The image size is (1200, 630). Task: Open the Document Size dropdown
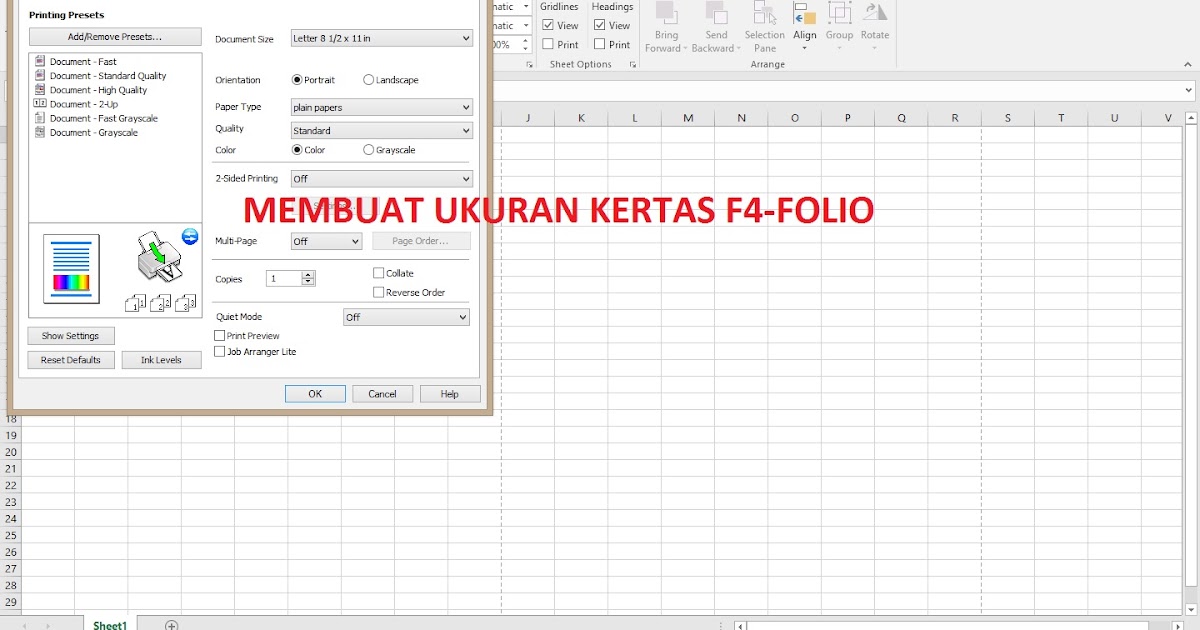(x=466, y=37)
